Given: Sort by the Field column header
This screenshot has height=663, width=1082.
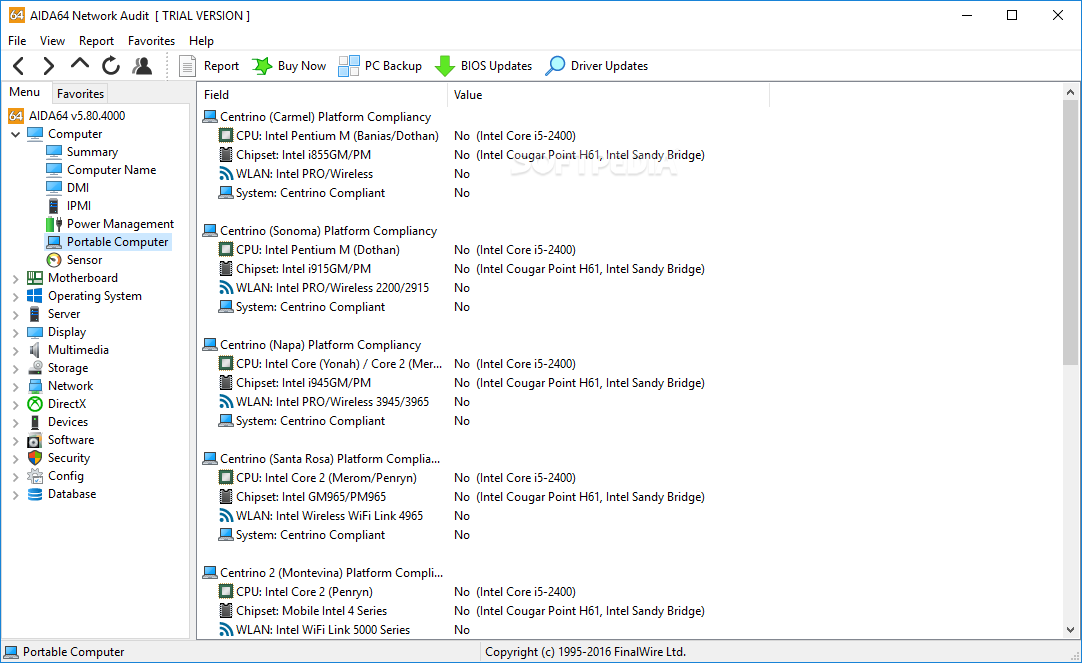Looking at the screenshot, I should [x=323, y=95].
